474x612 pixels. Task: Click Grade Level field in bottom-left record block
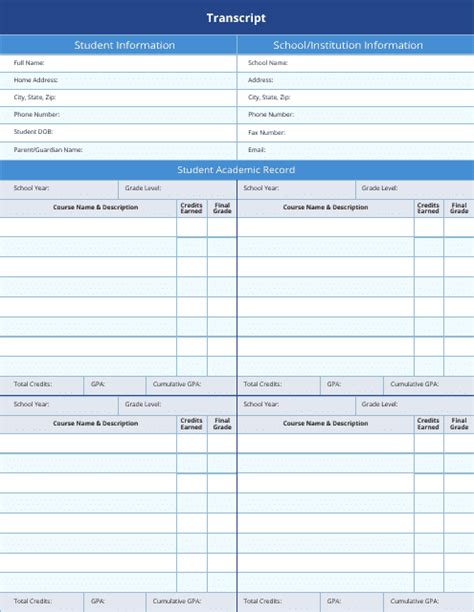(177, 405)
